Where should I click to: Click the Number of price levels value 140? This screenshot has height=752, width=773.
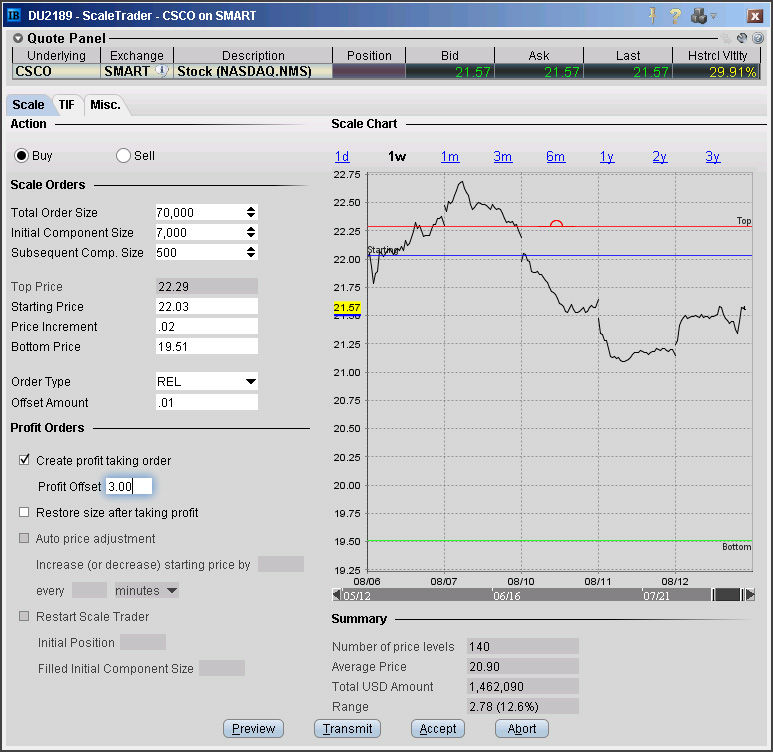tap(523, 646)
